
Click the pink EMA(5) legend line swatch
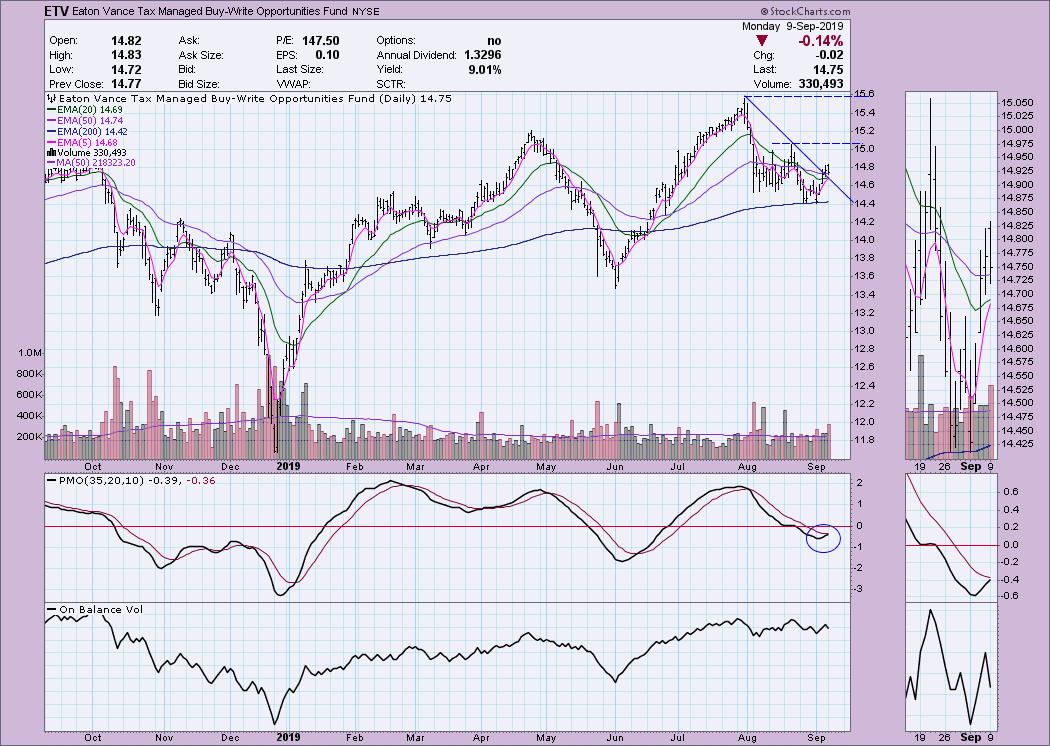(52, 142)
